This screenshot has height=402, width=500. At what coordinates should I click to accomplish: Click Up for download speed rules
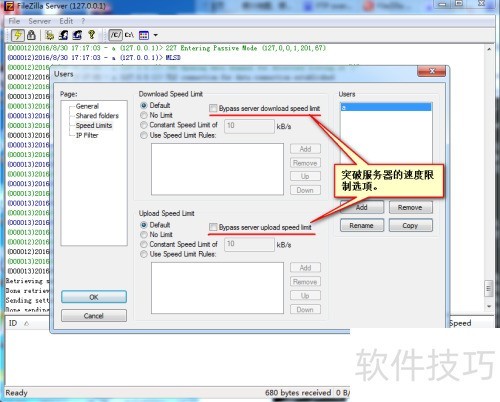click(x=305, y=176)
